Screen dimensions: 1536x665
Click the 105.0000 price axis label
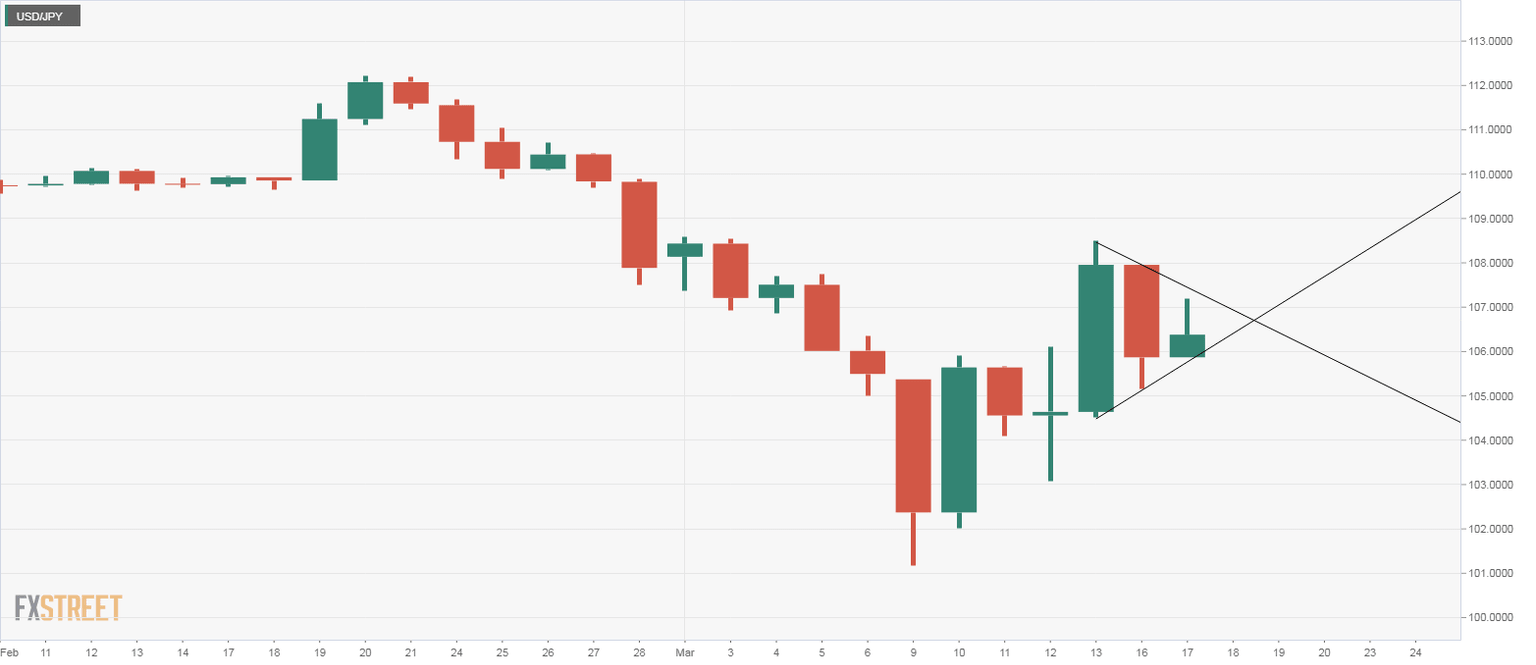(1488, 396)
